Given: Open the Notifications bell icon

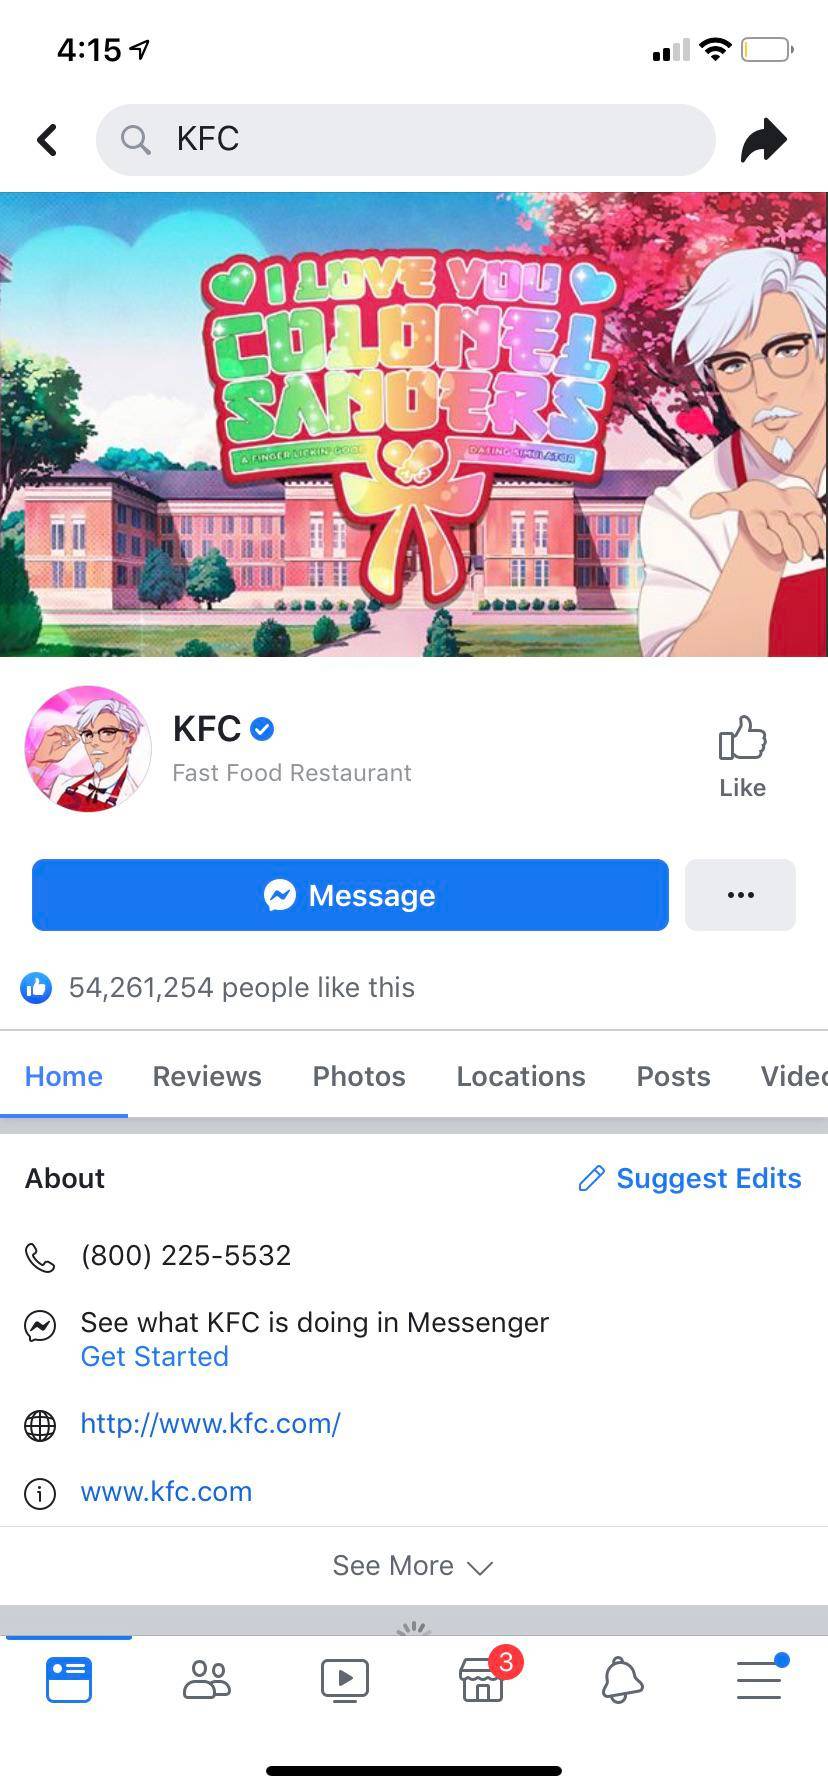Looking at the screenshot, I should [x=621, y=1679].
